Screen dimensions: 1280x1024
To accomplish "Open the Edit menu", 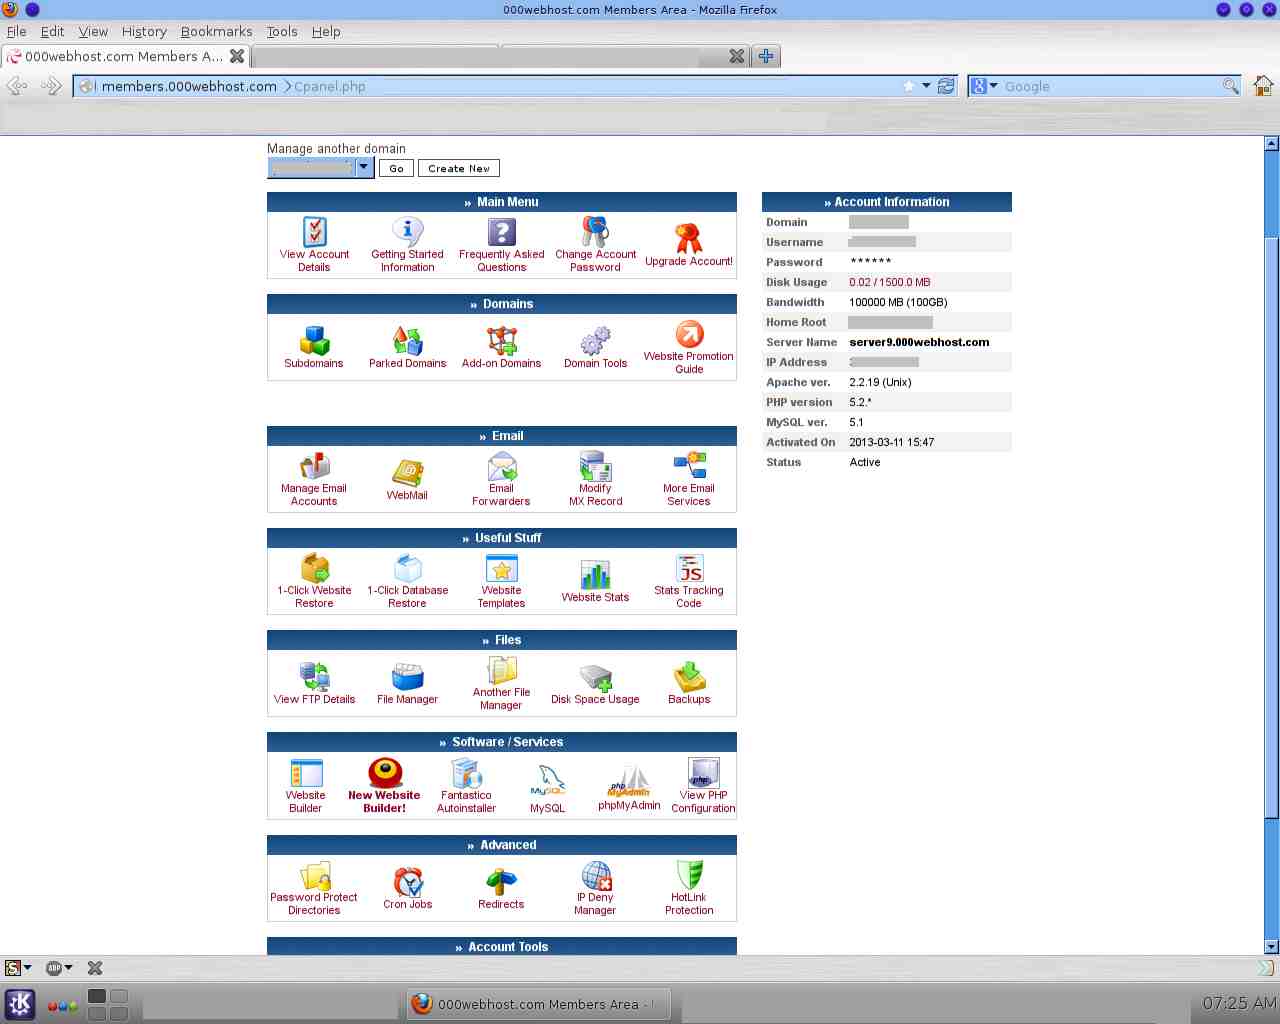I will (x=53, y=31).
